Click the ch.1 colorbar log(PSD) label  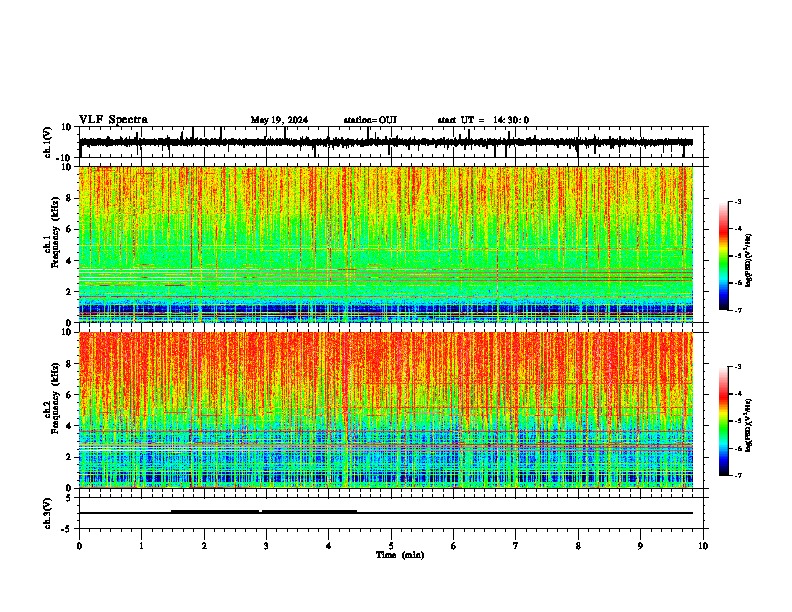pos(748,260)
